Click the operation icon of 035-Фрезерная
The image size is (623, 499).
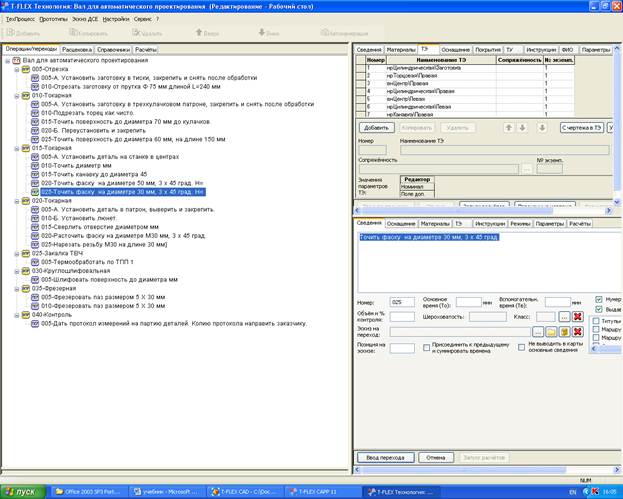[26, 288]
